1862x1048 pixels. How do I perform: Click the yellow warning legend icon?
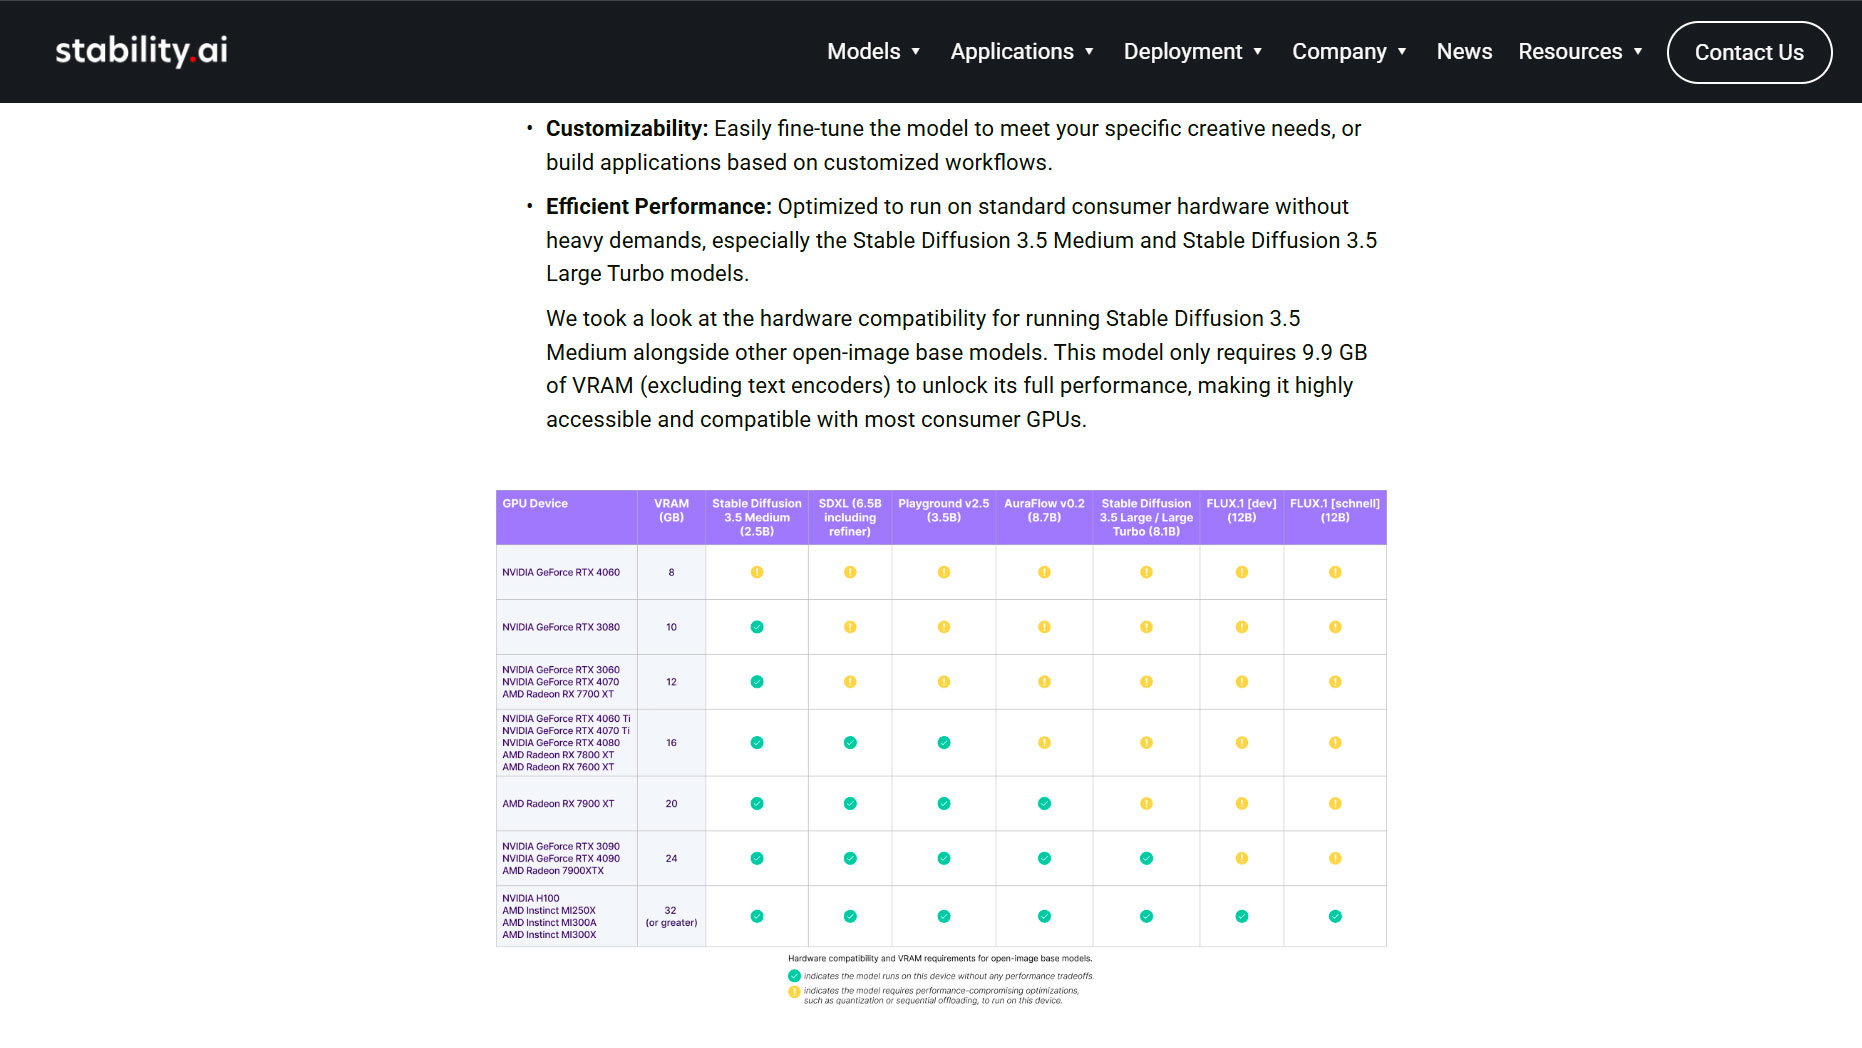pos(794,992)
